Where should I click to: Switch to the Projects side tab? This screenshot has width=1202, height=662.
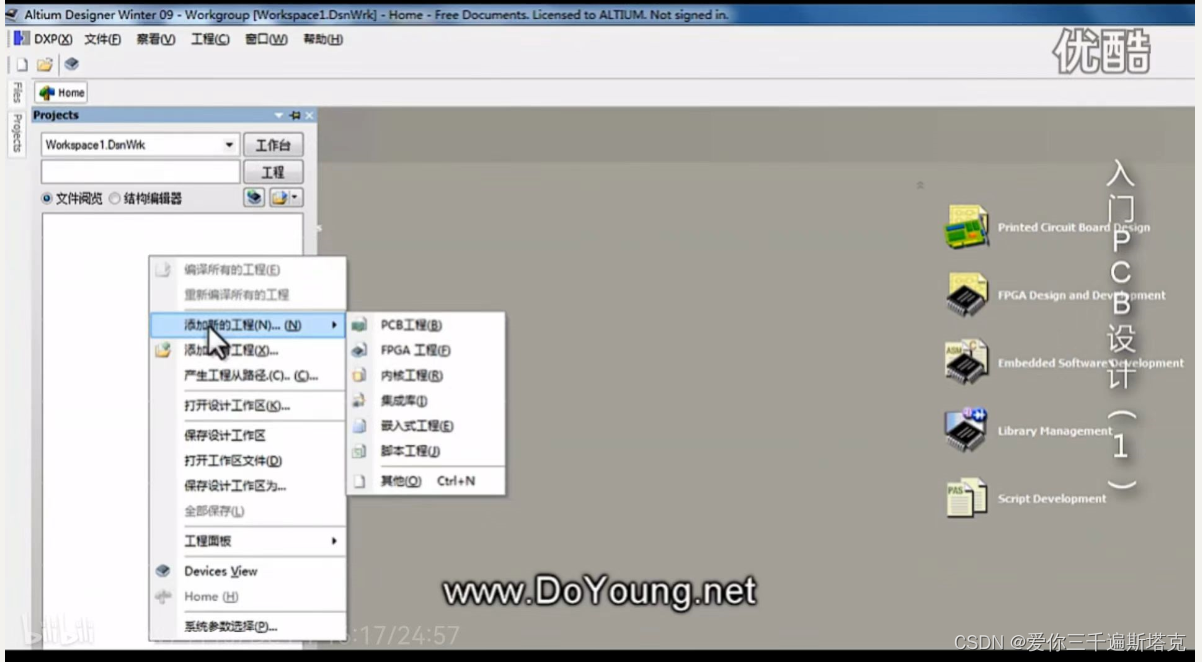[x=16, y=132]
